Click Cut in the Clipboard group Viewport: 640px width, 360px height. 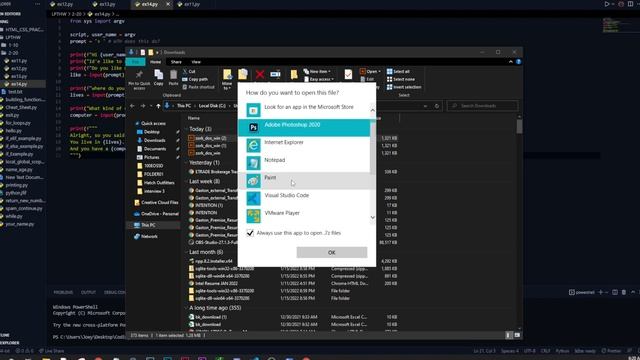(189, 71)
